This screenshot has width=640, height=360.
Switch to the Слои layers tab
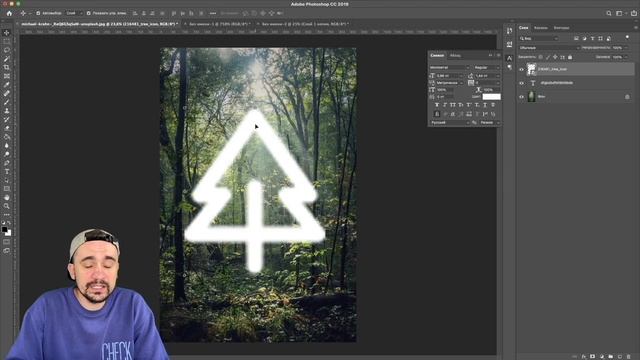coord(524,28)
